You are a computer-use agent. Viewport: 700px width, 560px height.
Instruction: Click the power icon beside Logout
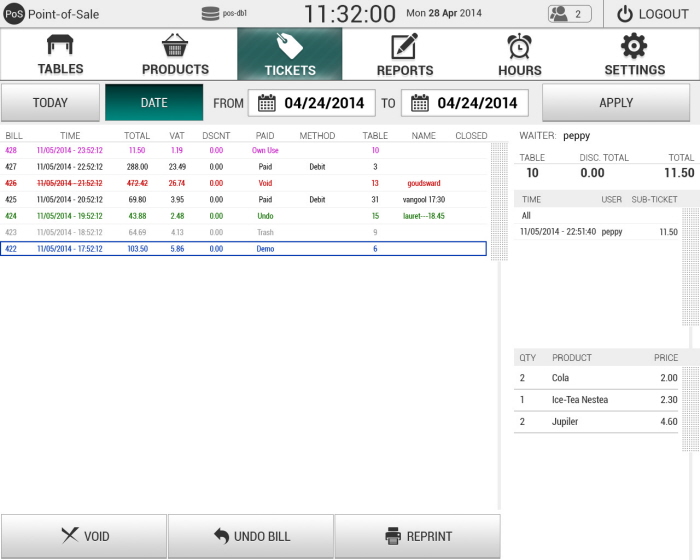pos(625,14)
